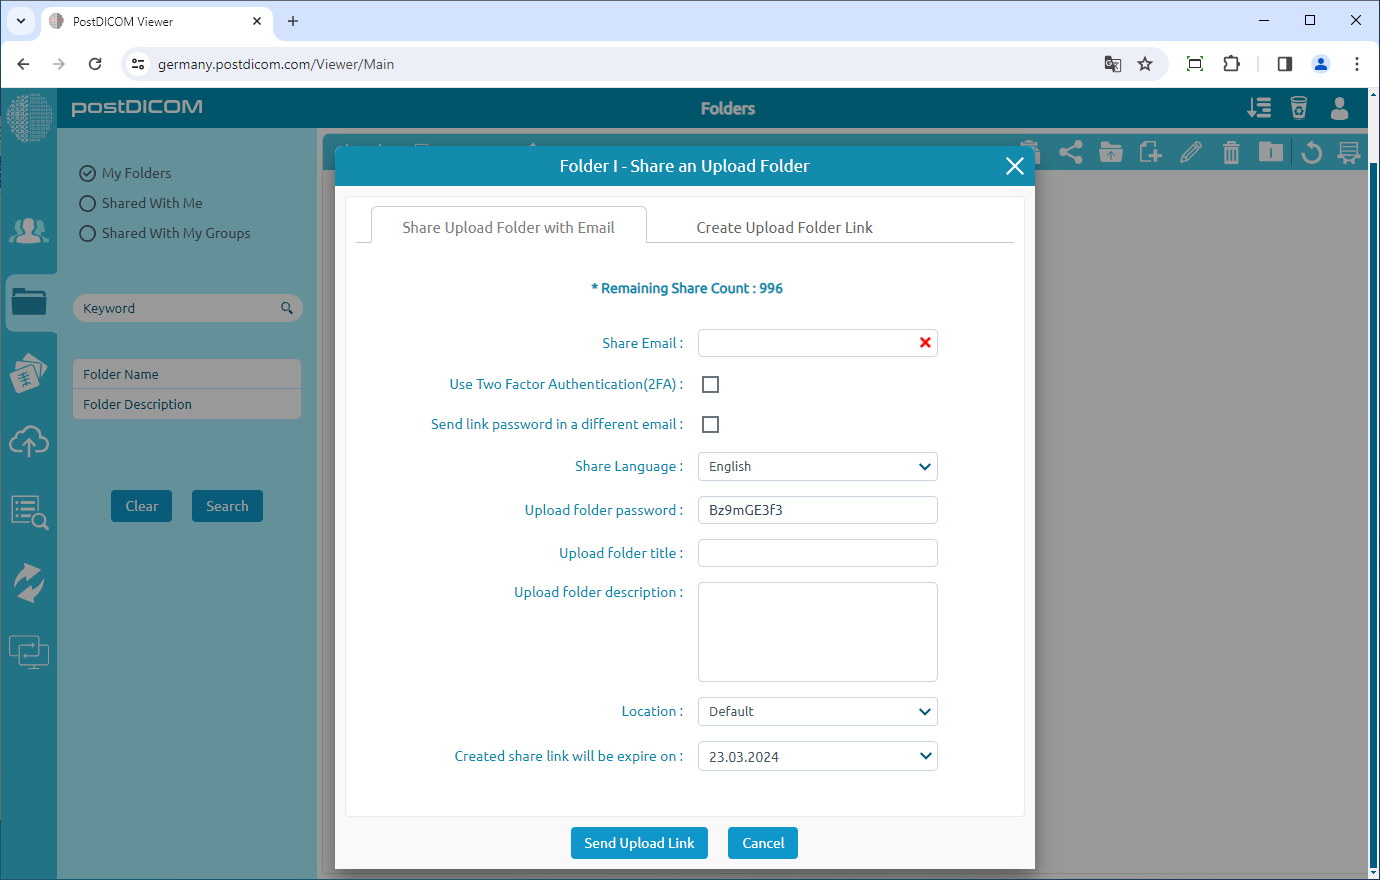Open the recycle bin in header

coord(1299,108)
